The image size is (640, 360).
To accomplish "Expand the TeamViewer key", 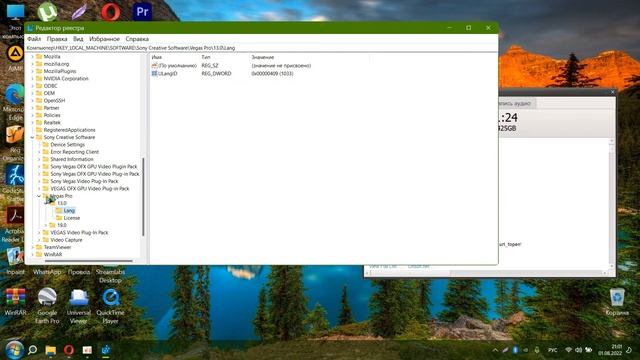I will click(x=33, y=247).
